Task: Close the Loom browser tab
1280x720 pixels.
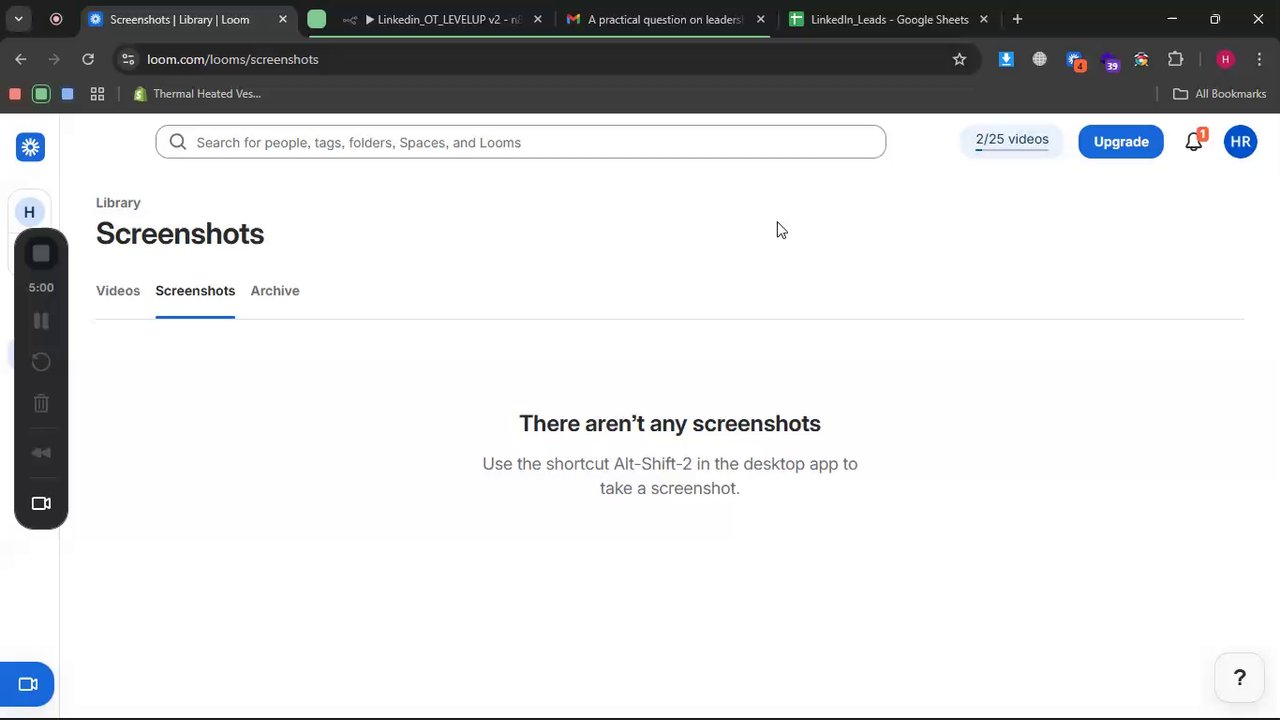Action: point(283,19)
